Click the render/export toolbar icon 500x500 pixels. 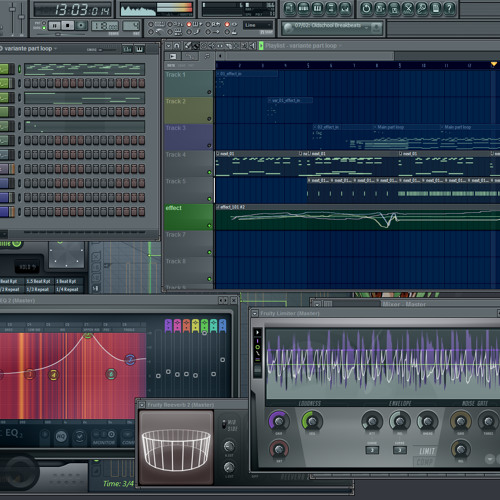pos(394,8)
